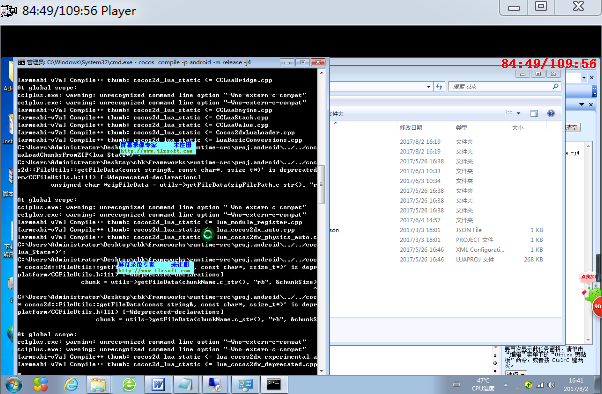The height and width of the screenshot is (394, 602).
Task: Click the cmd window scrollbar down arrow
Action: (x=322, y=371)
